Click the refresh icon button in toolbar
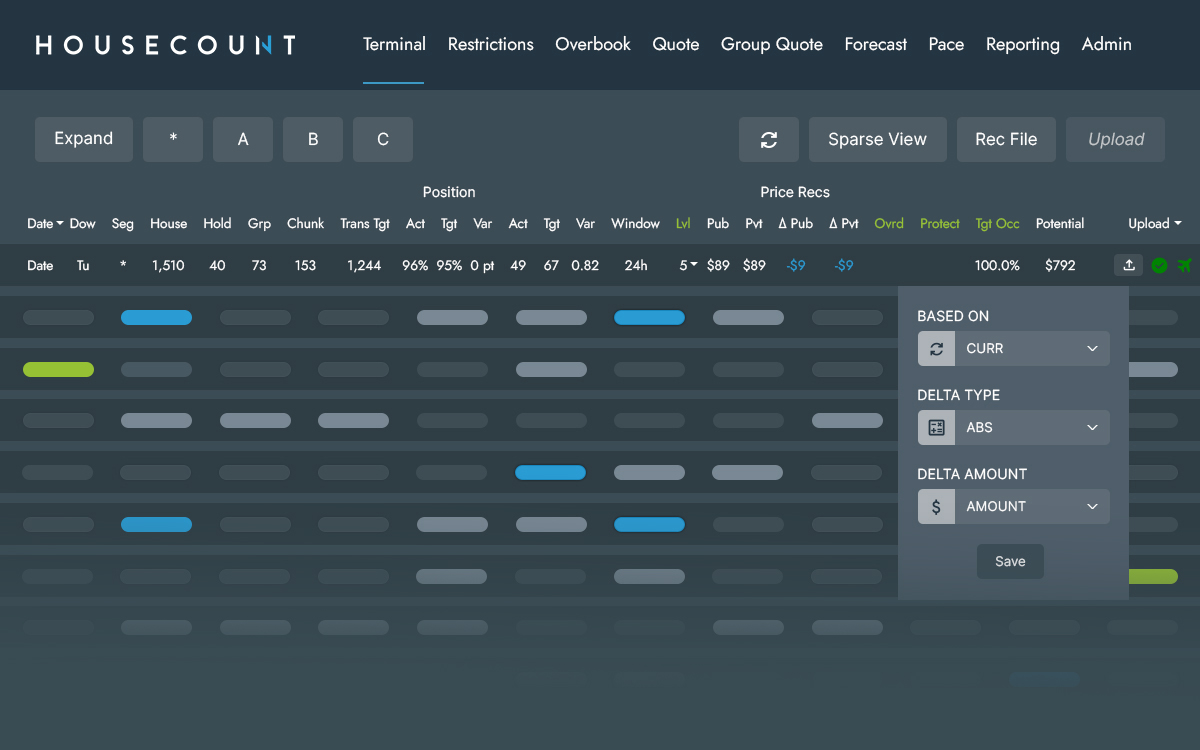 768,140
